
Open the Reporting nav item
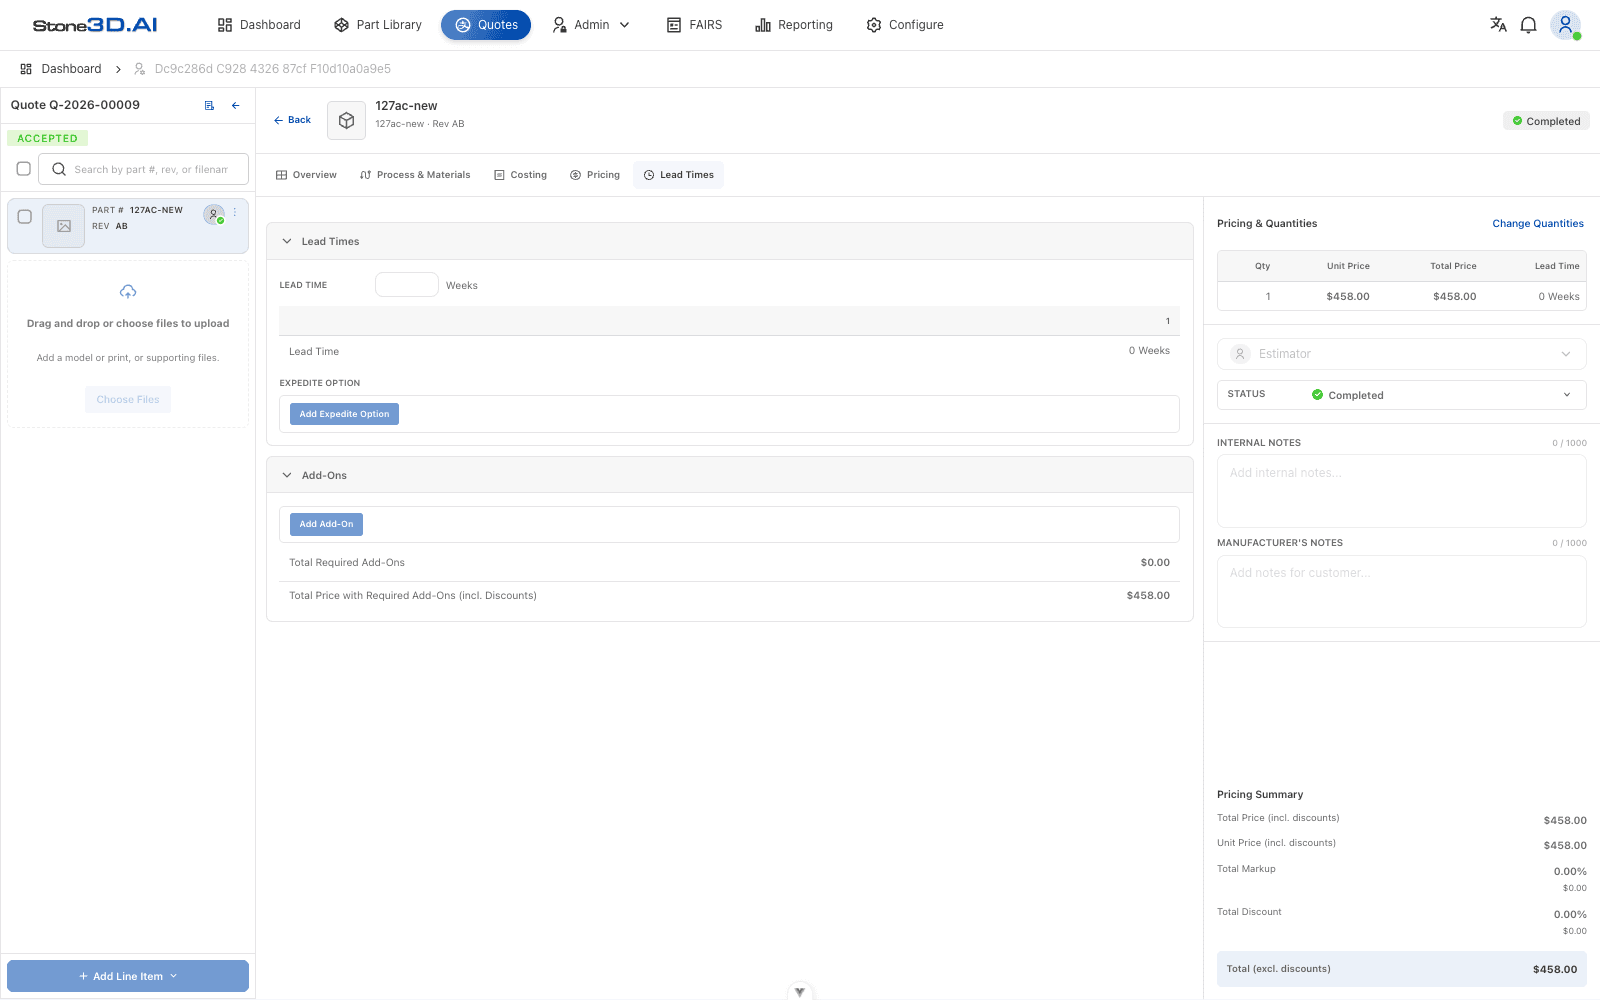[794, 25]
